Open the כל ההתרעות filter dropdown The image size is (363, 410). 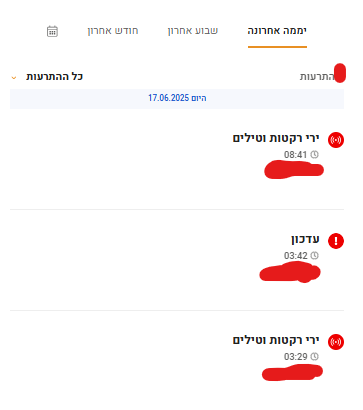pyautogui.click(x=47, y=77)
